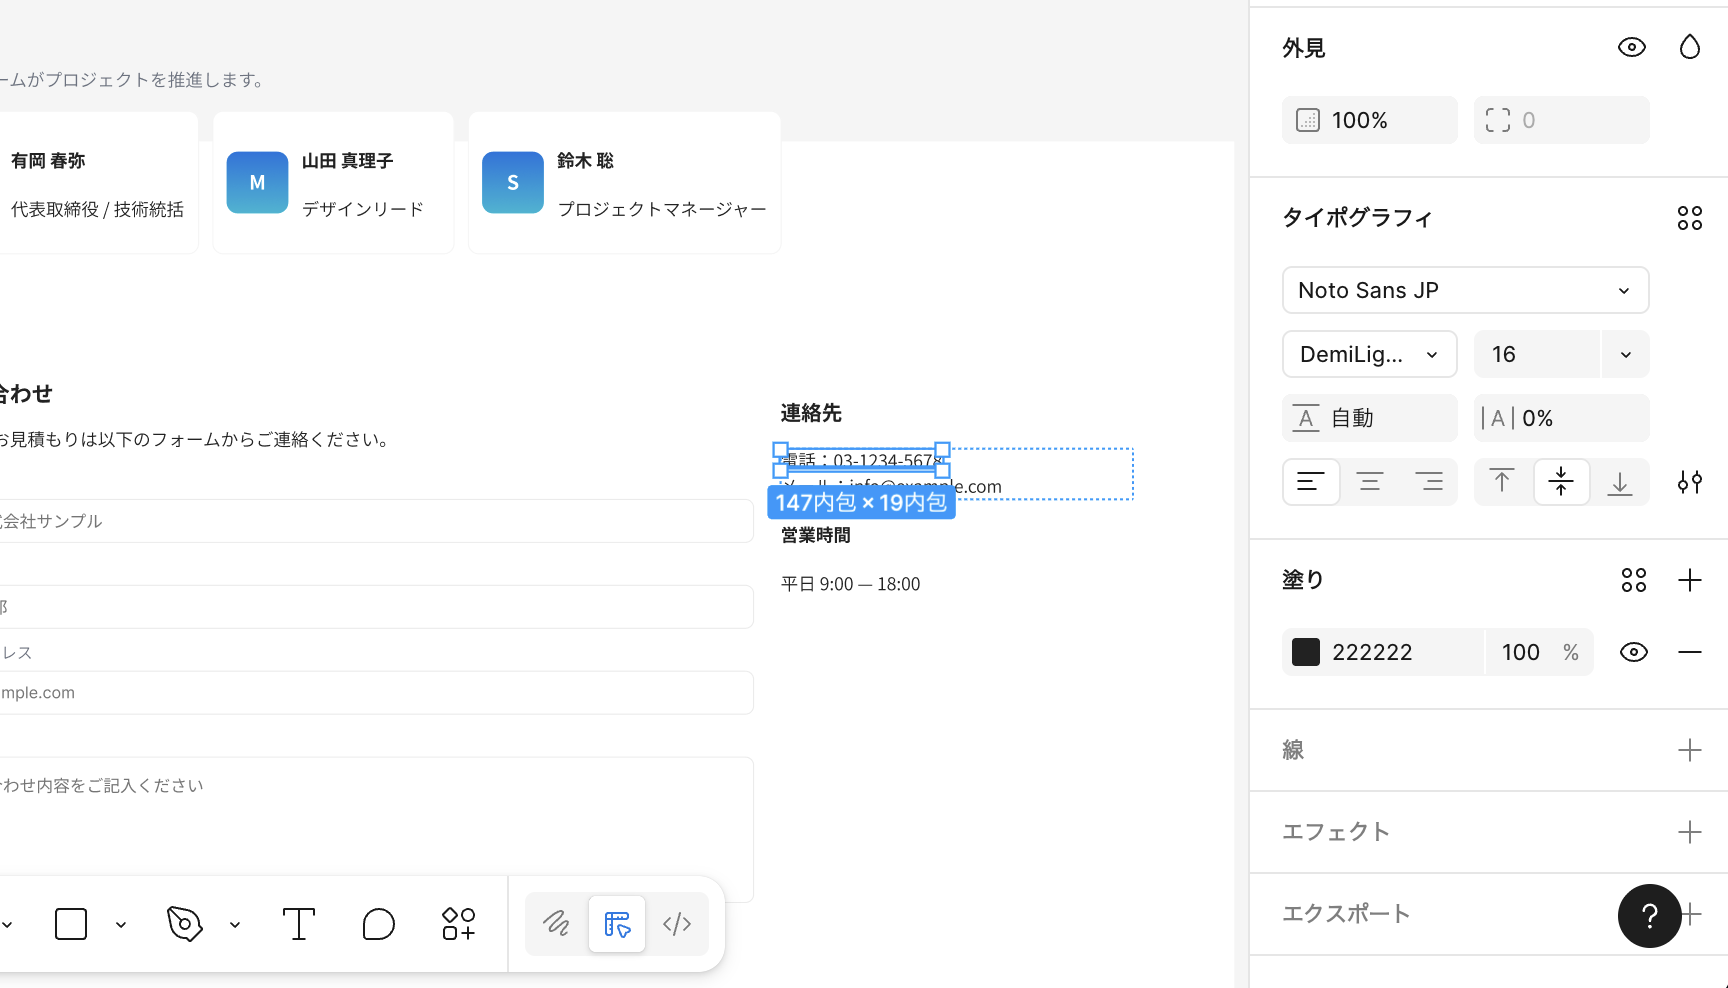
Task: Switch to Dev Mode code toggle
Action: (x=677, y=924)
